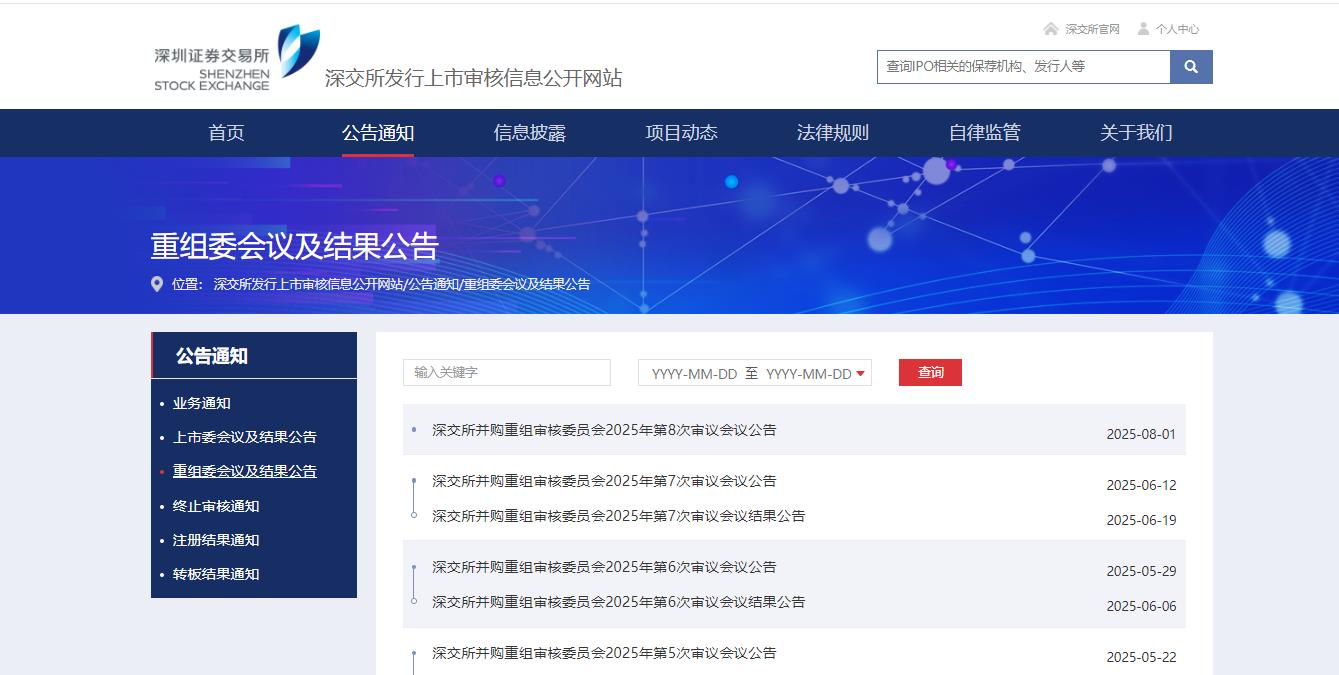
Task: Click the 重组委会议及结果公告 page title
Action: pyautogui.click(x=294, y=246)
